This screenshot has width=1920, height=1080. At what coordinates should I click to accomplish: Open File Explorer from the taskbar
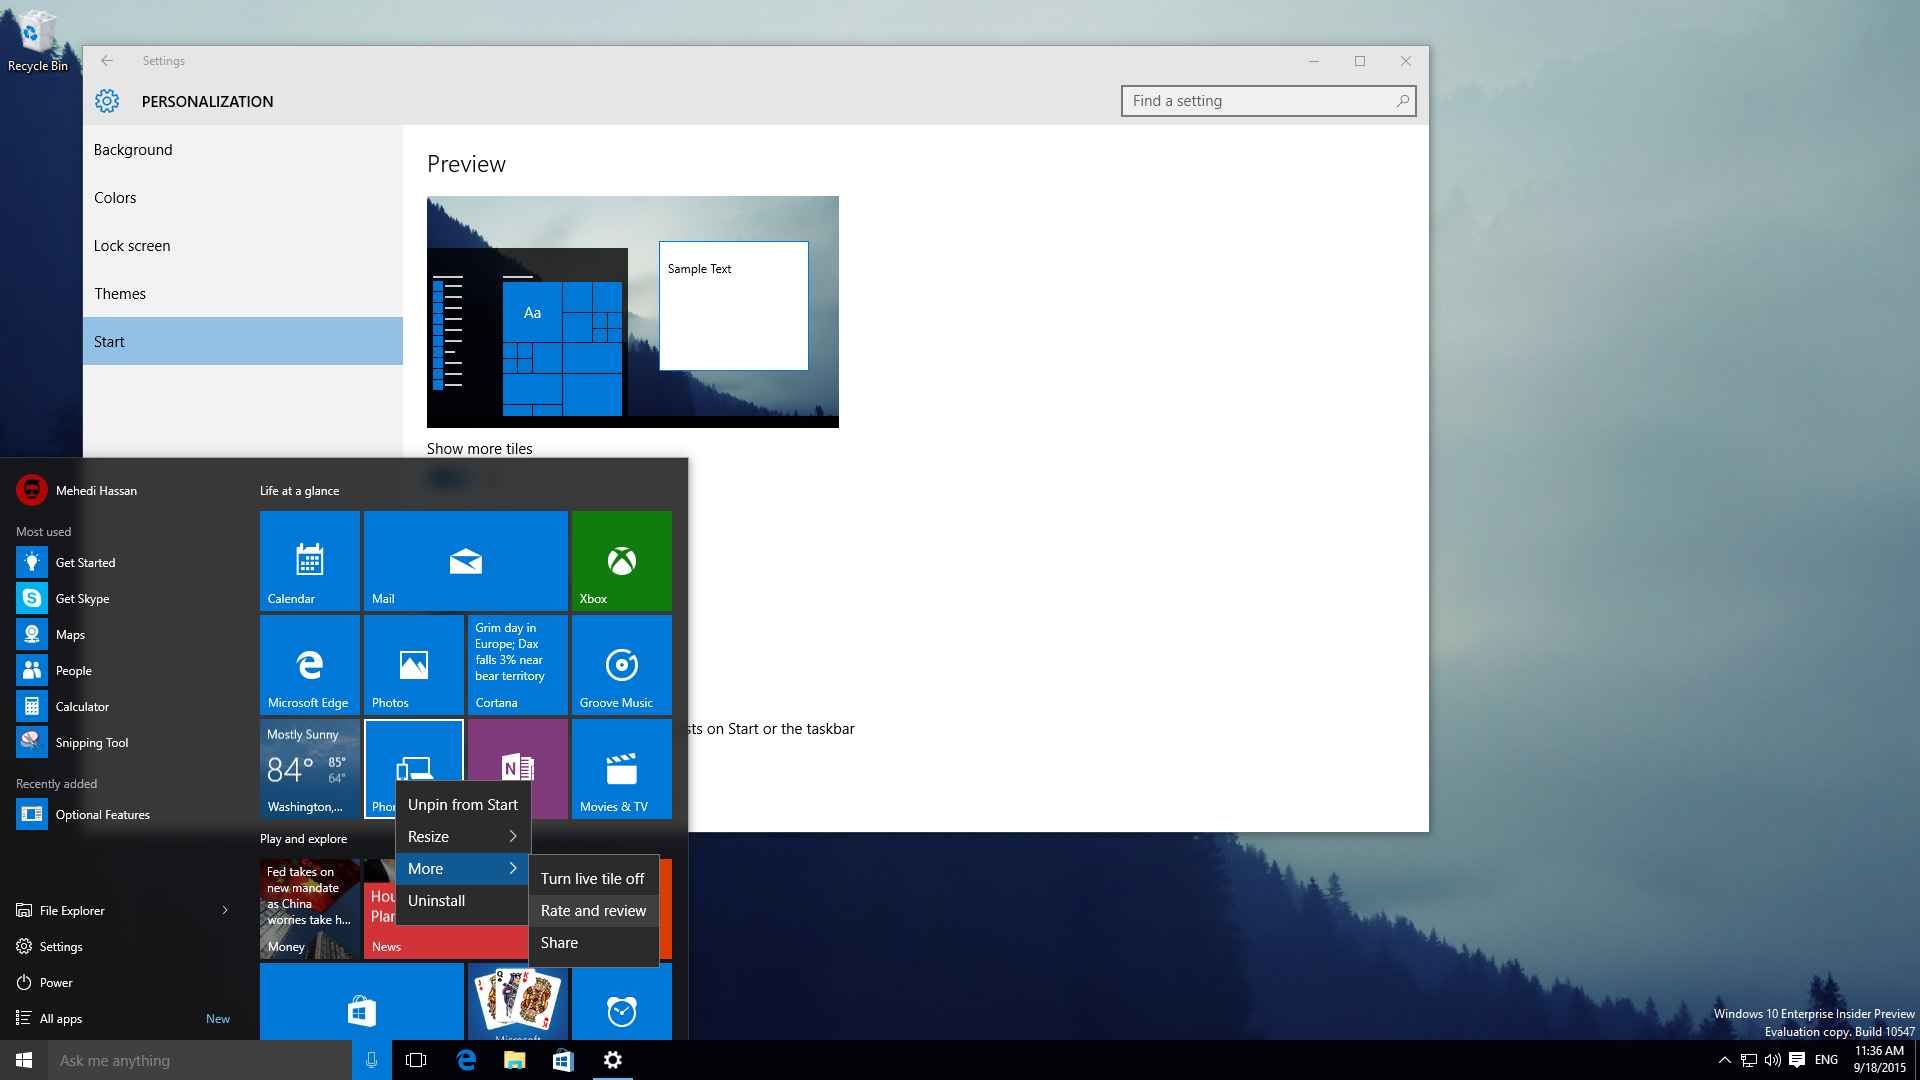coord(514,1060)
